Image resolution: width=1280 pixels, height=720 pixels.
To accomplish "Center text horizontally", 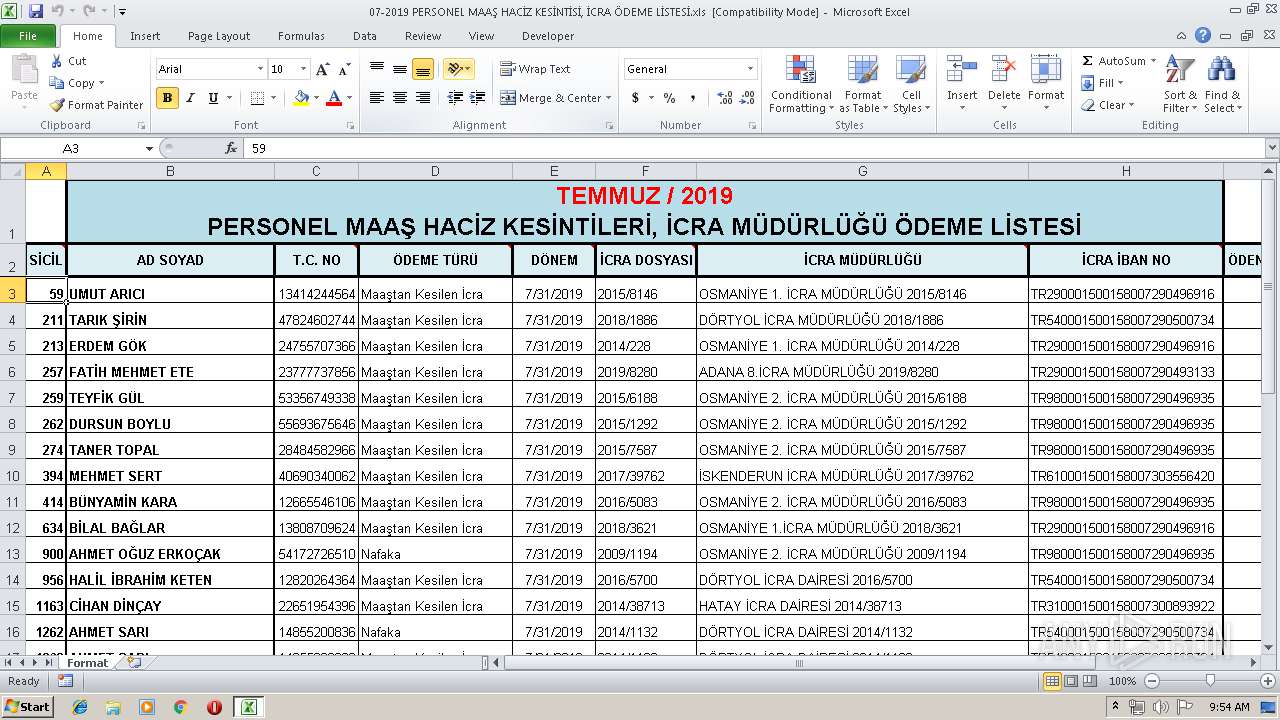I will point(400,98).
